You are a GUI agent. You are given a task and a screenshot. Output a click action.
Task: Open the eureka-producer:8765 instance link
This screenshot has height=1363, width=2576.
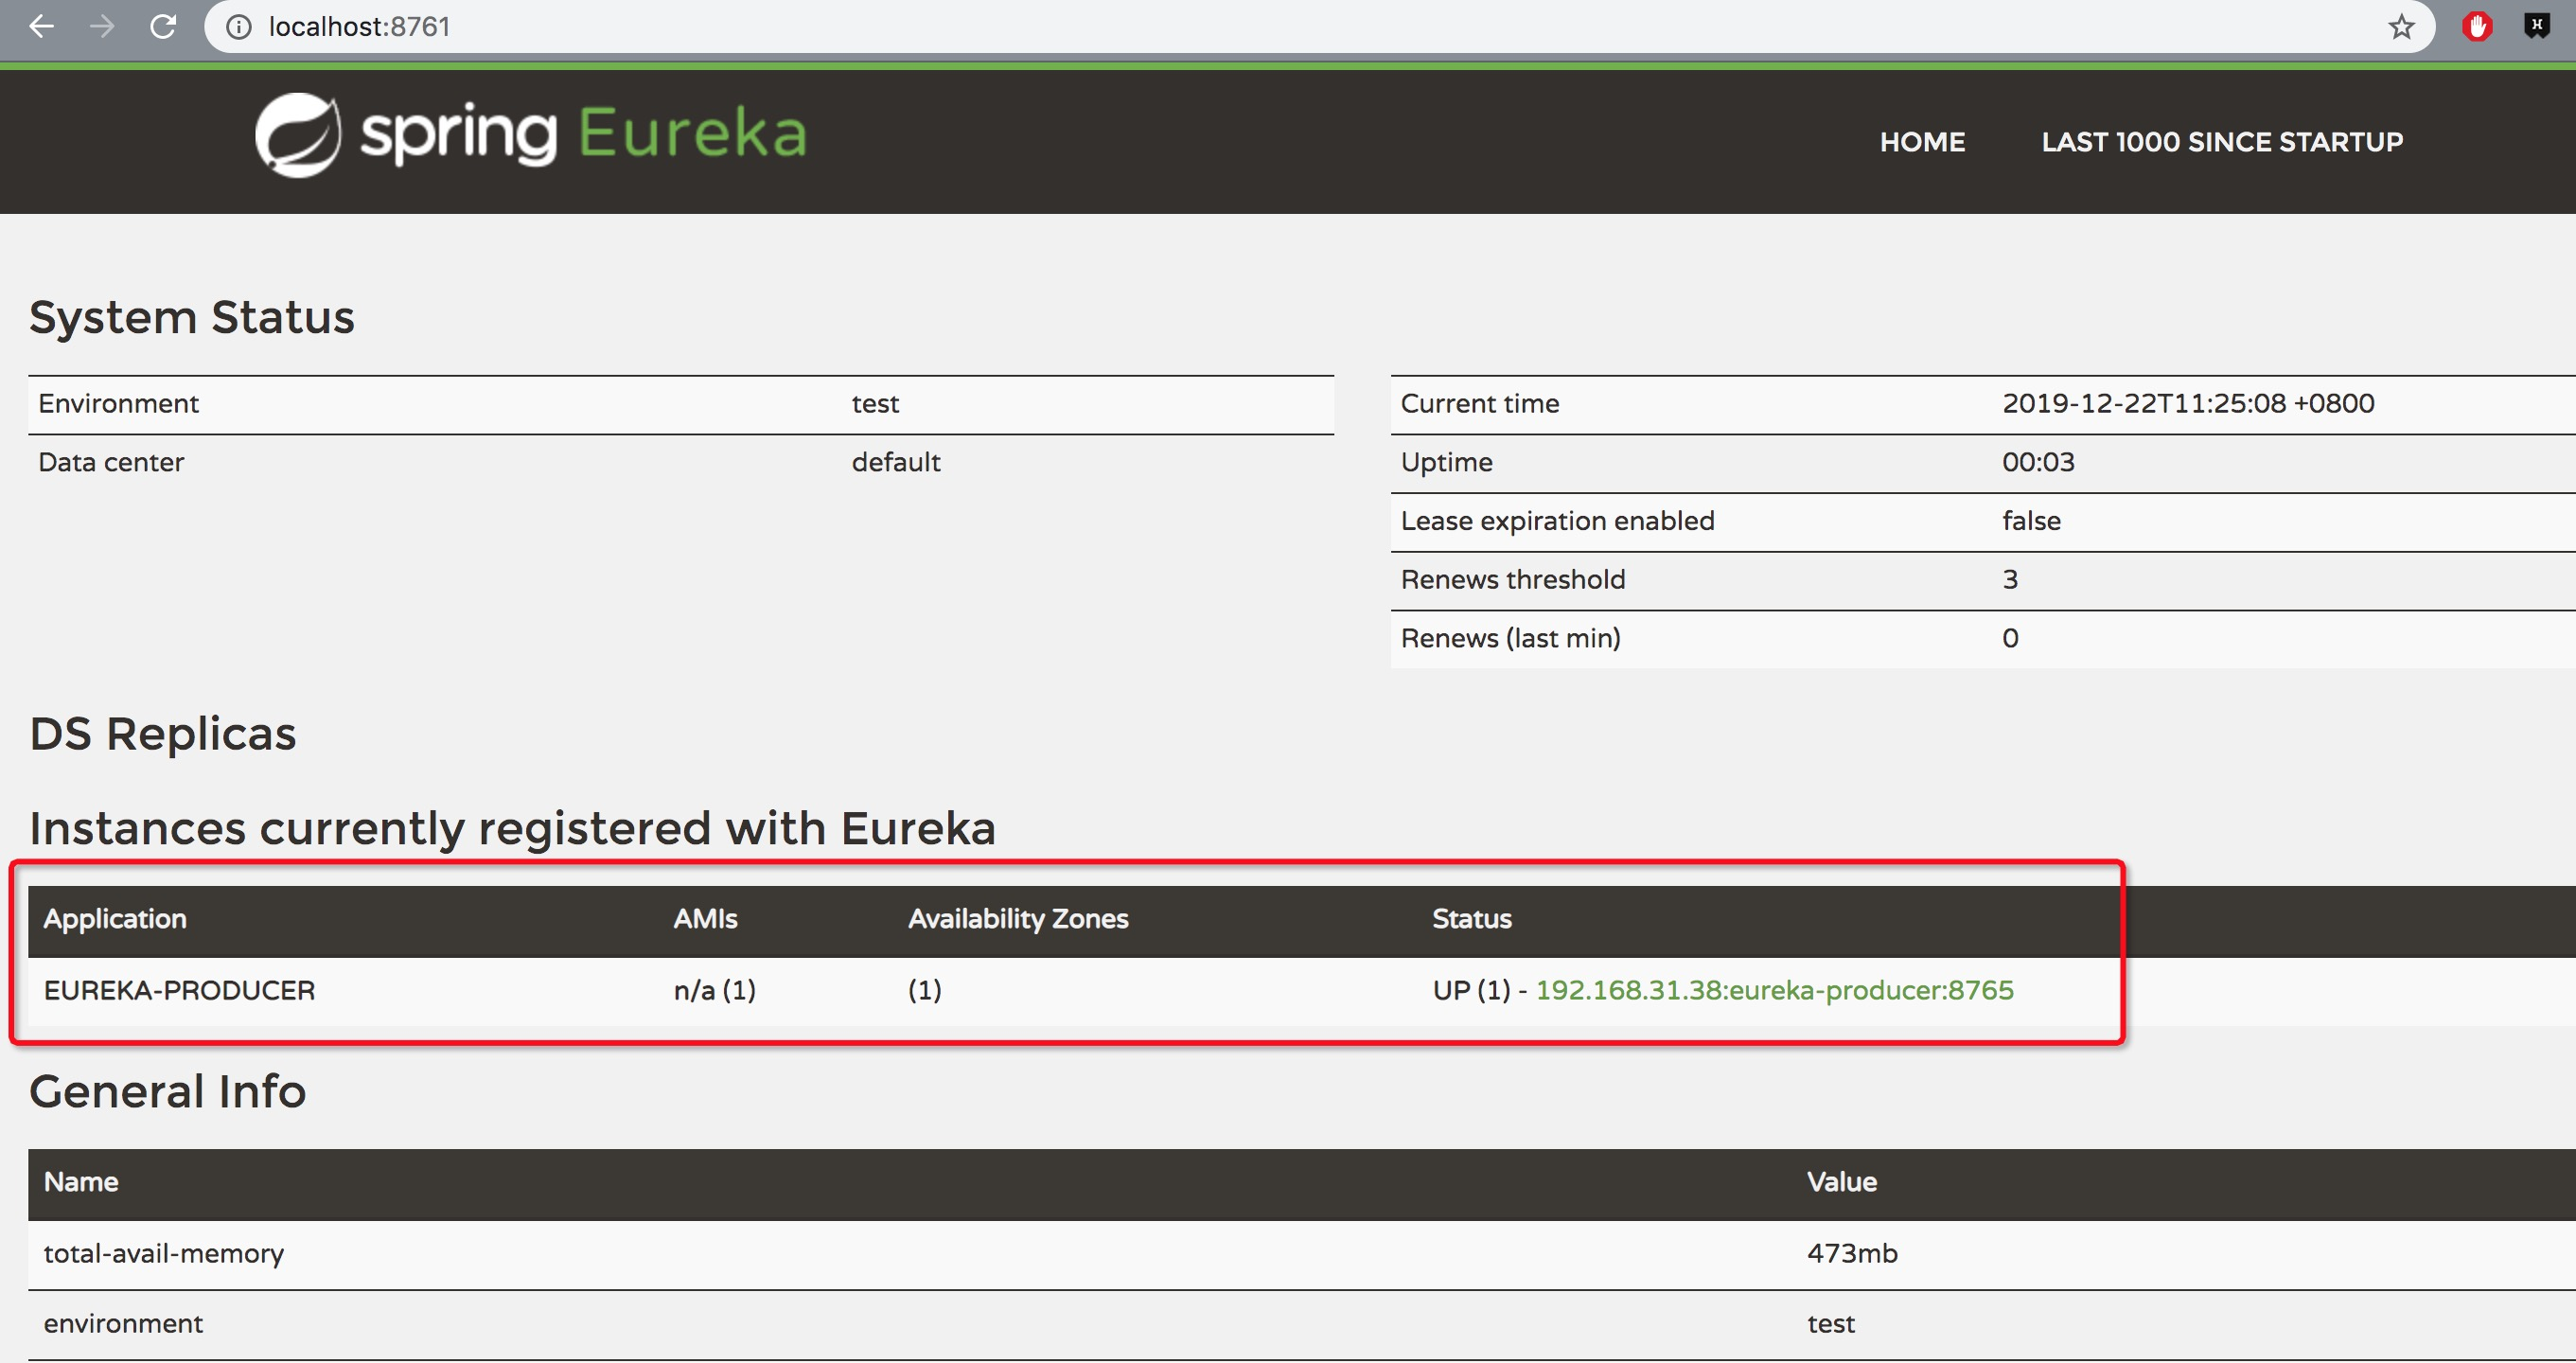[1774, 990]
